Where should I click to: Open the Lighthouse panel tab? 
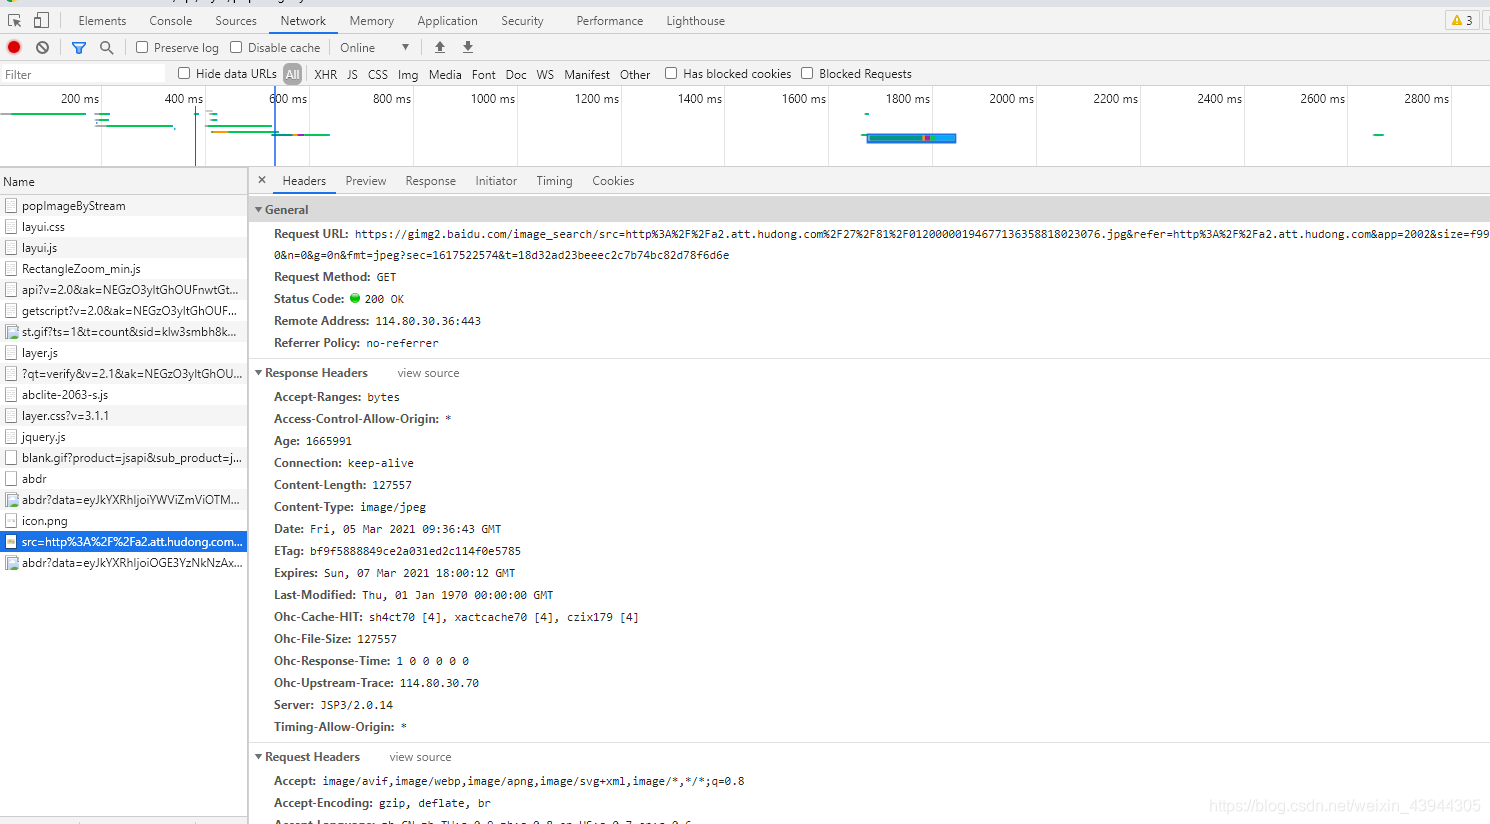(x=696, y=20)
